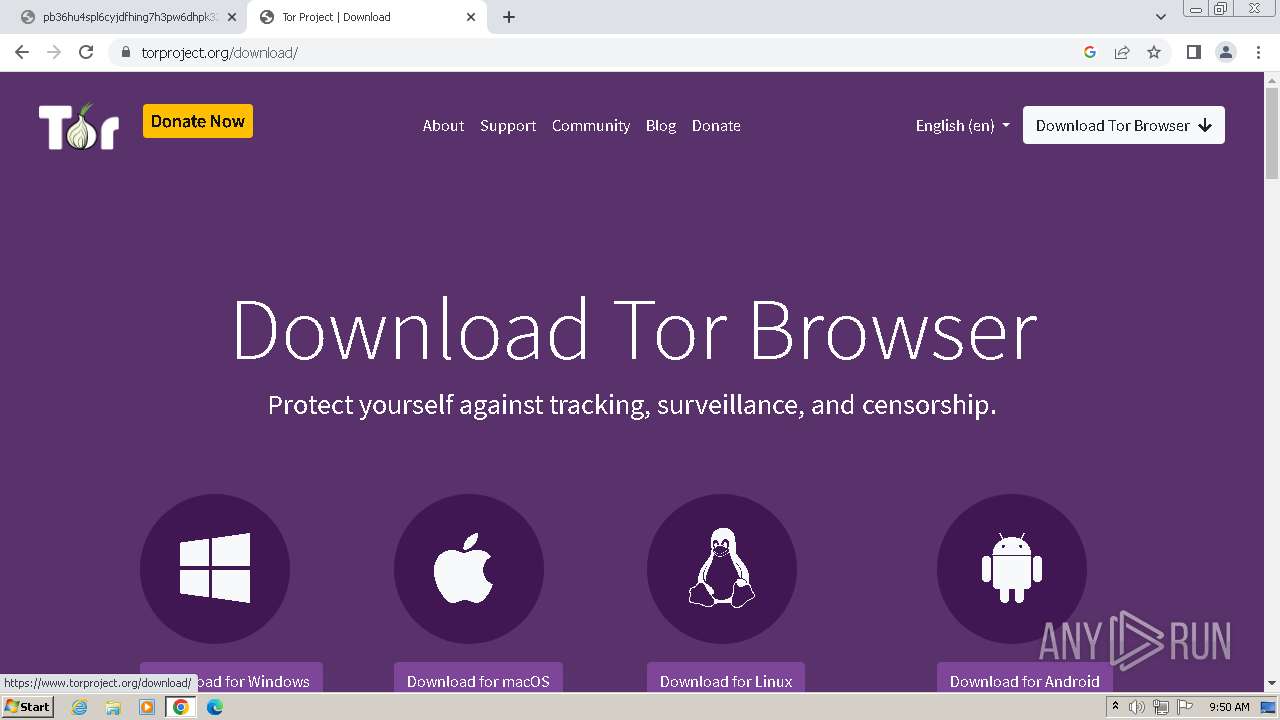Click the 9:50 AM system clock

pos(1229,707)
